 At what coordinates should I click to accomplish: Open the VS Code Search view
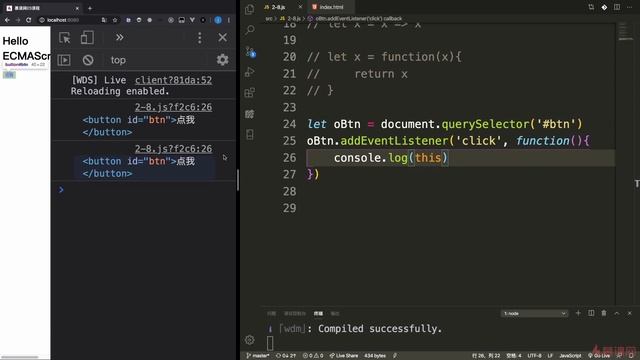click(250, 30)
